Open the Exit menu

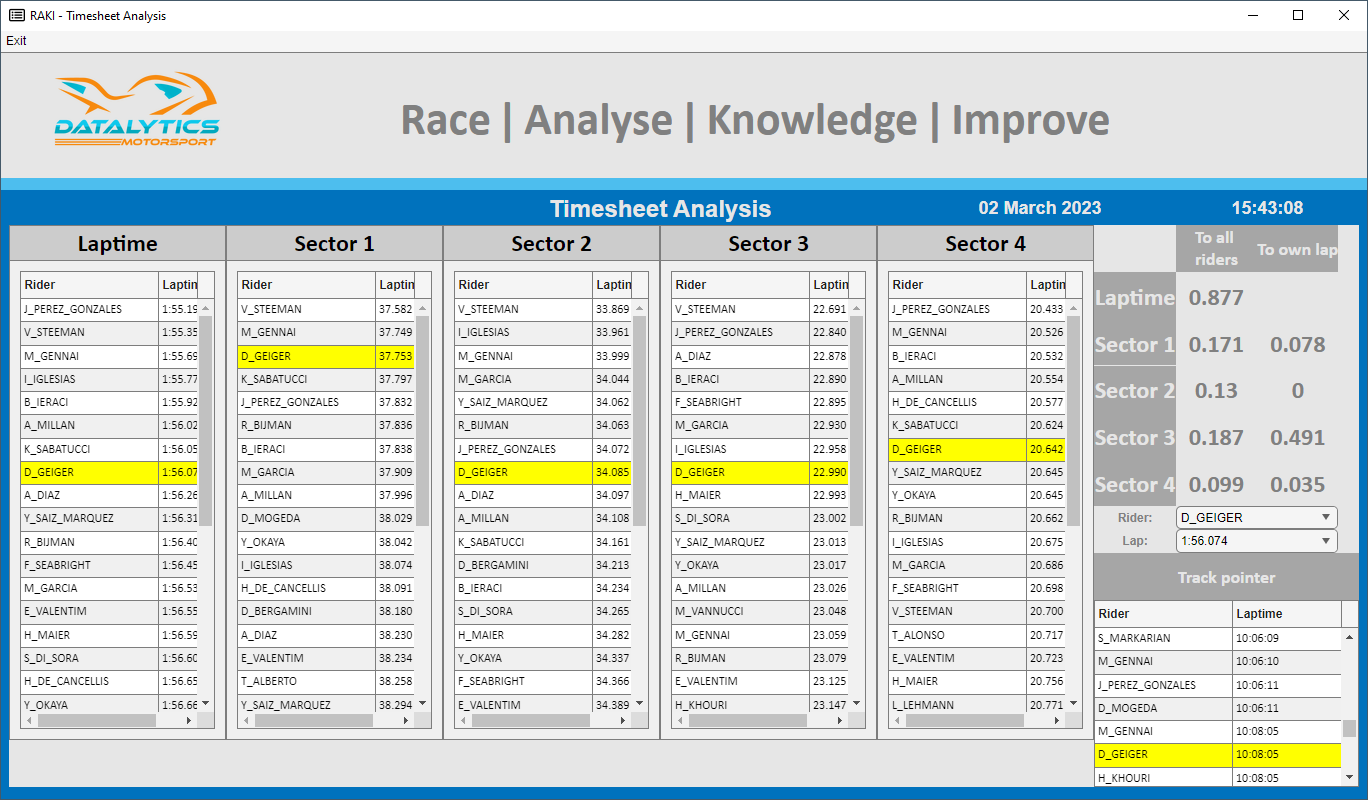[16, 41]
